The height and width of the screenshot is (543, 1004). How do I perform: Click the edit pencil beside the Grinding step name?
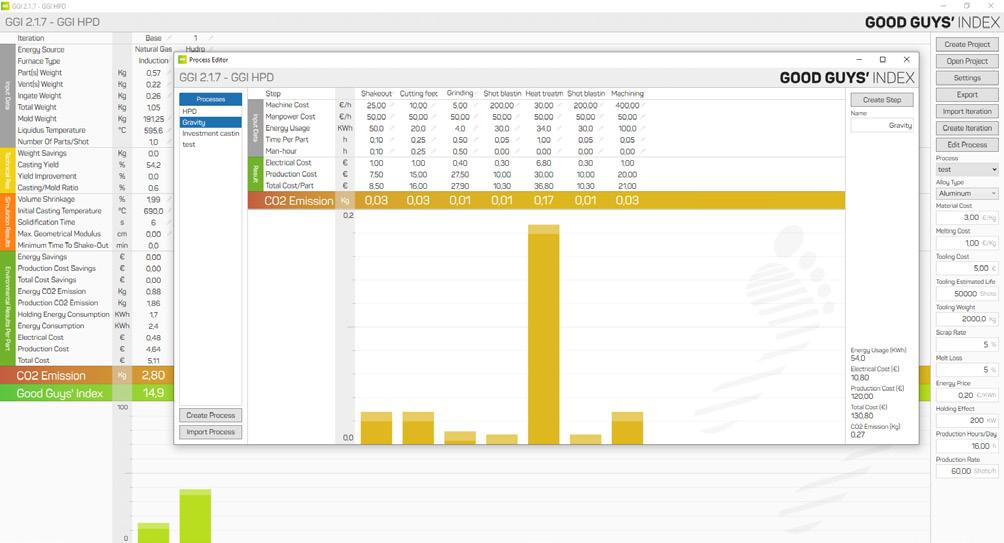pyautogui.click(x=478, y=93)
